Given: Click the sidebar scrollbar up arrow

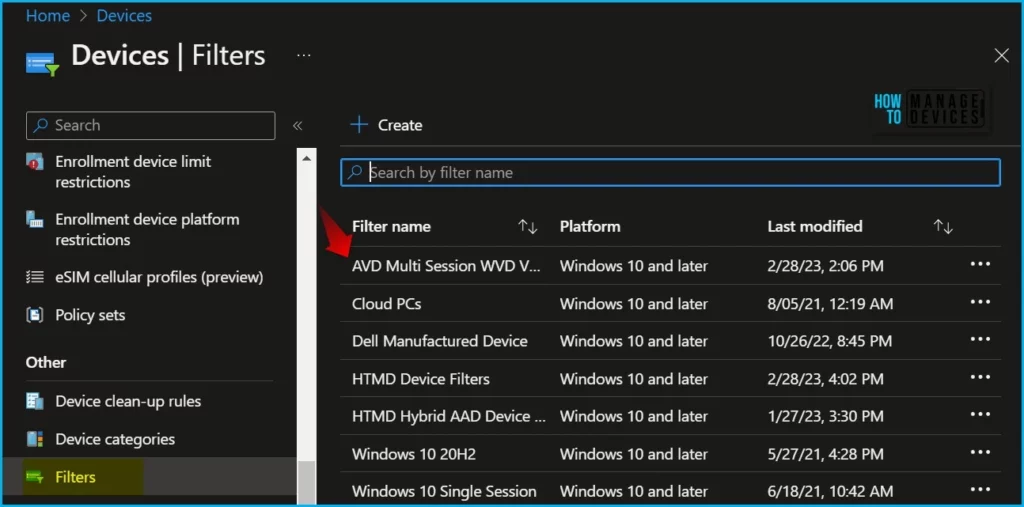Looking at the screenshot, I should pos(306,157).
